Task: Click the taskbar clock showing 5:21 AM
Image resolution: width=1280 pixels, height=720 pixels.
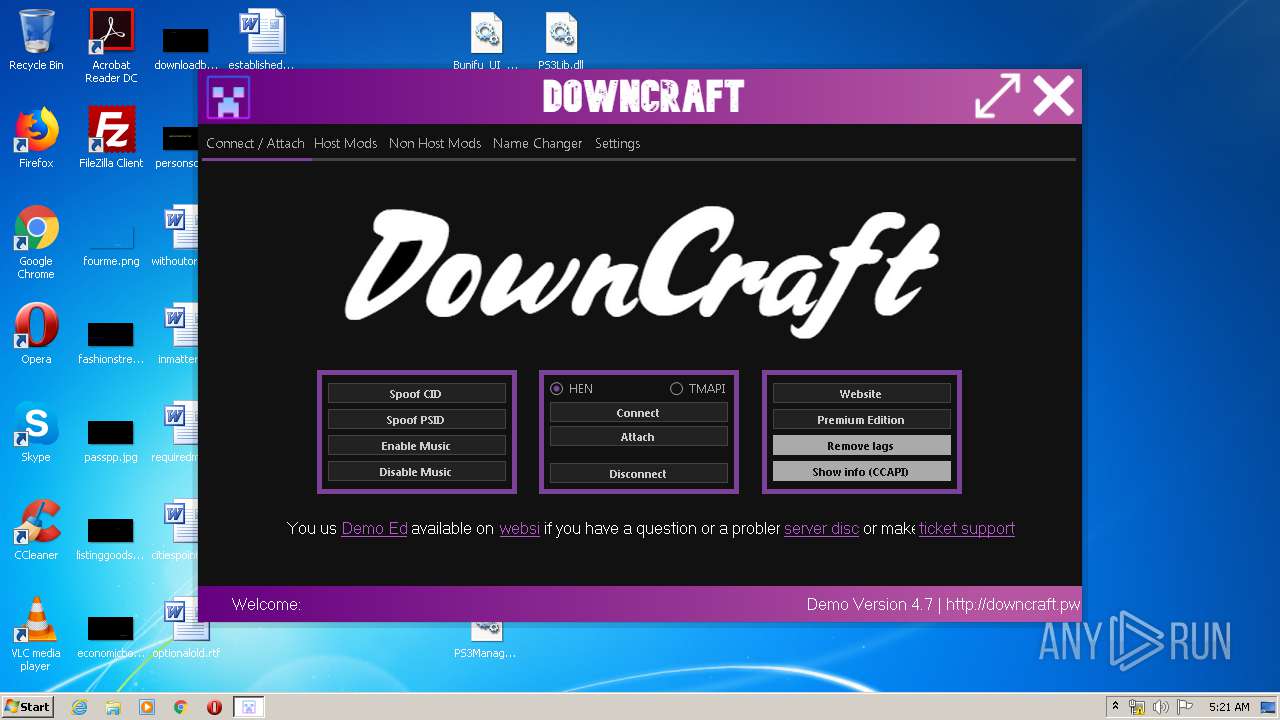Action: 1229,707
